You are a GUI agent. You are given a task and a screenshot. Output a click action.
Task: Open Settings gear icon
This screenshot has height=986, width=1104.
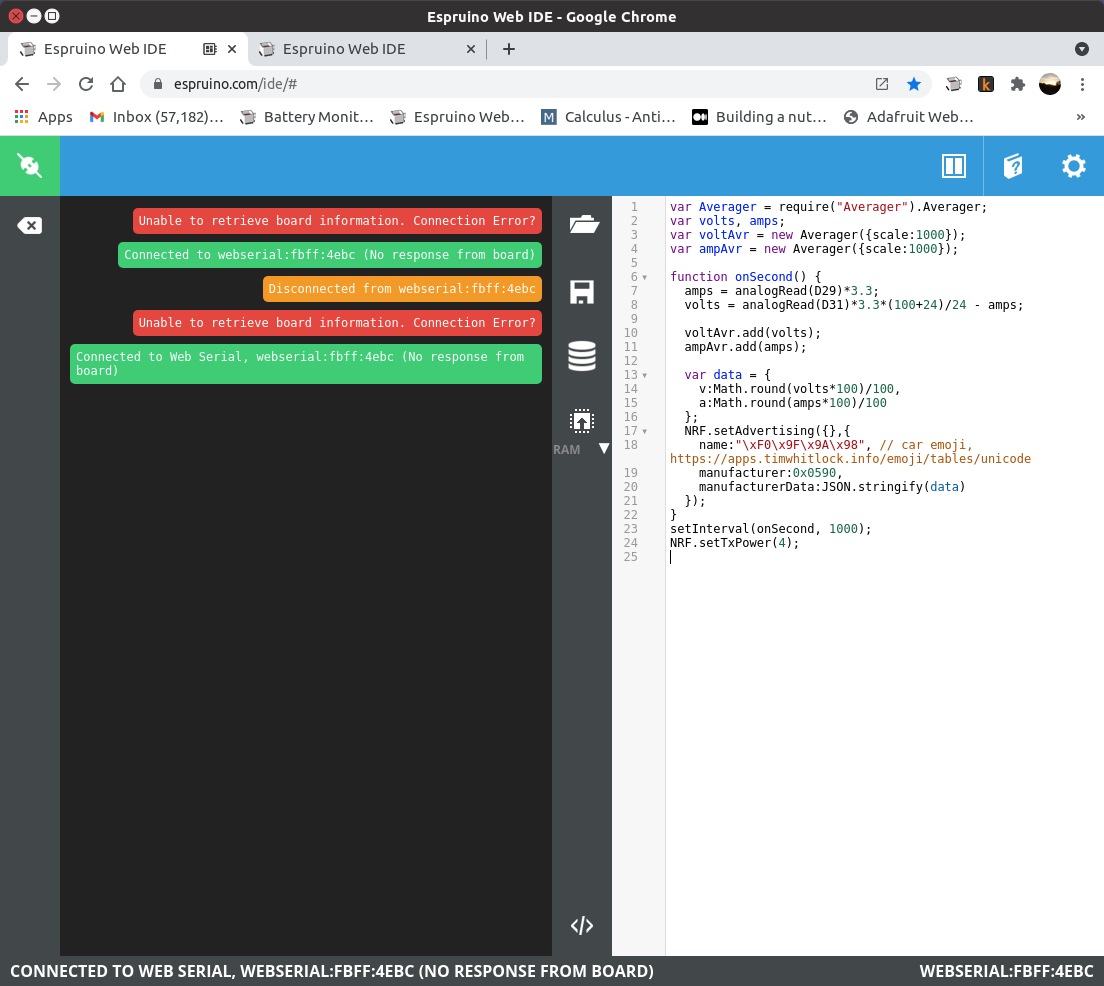(1073, 166)
